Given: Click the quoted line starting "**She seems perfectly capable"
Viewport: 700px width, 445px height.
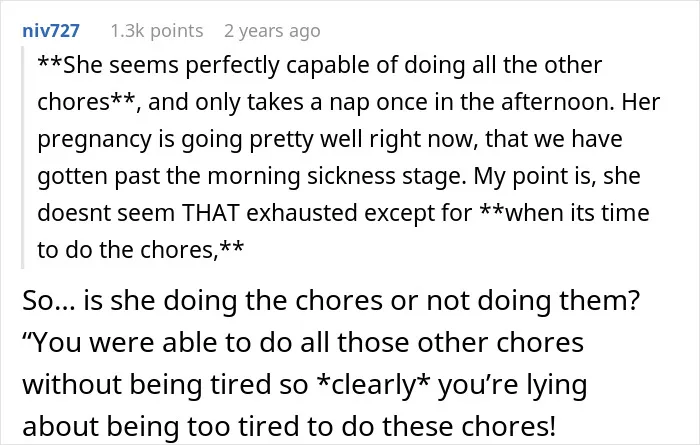Looking at the screenshot, I should tap(320, 66).
